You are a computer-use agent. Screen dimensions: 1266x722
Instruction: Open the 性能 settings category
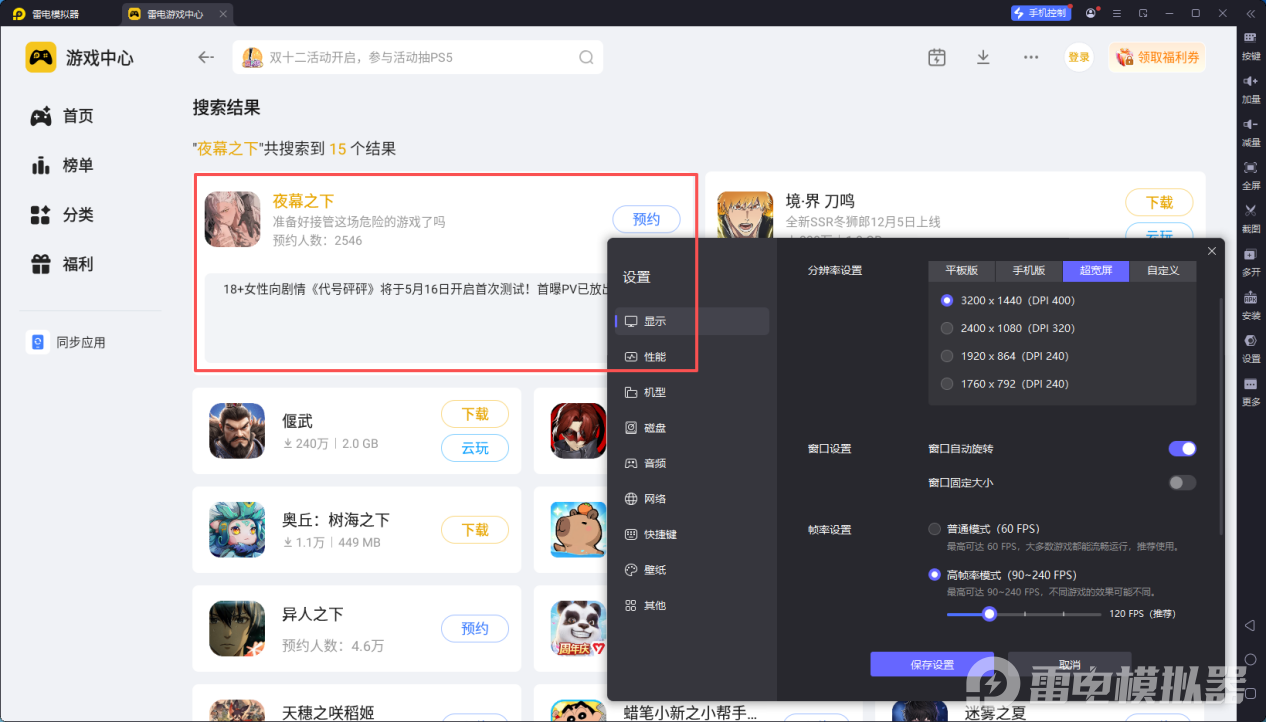click(x=692, y=357)
